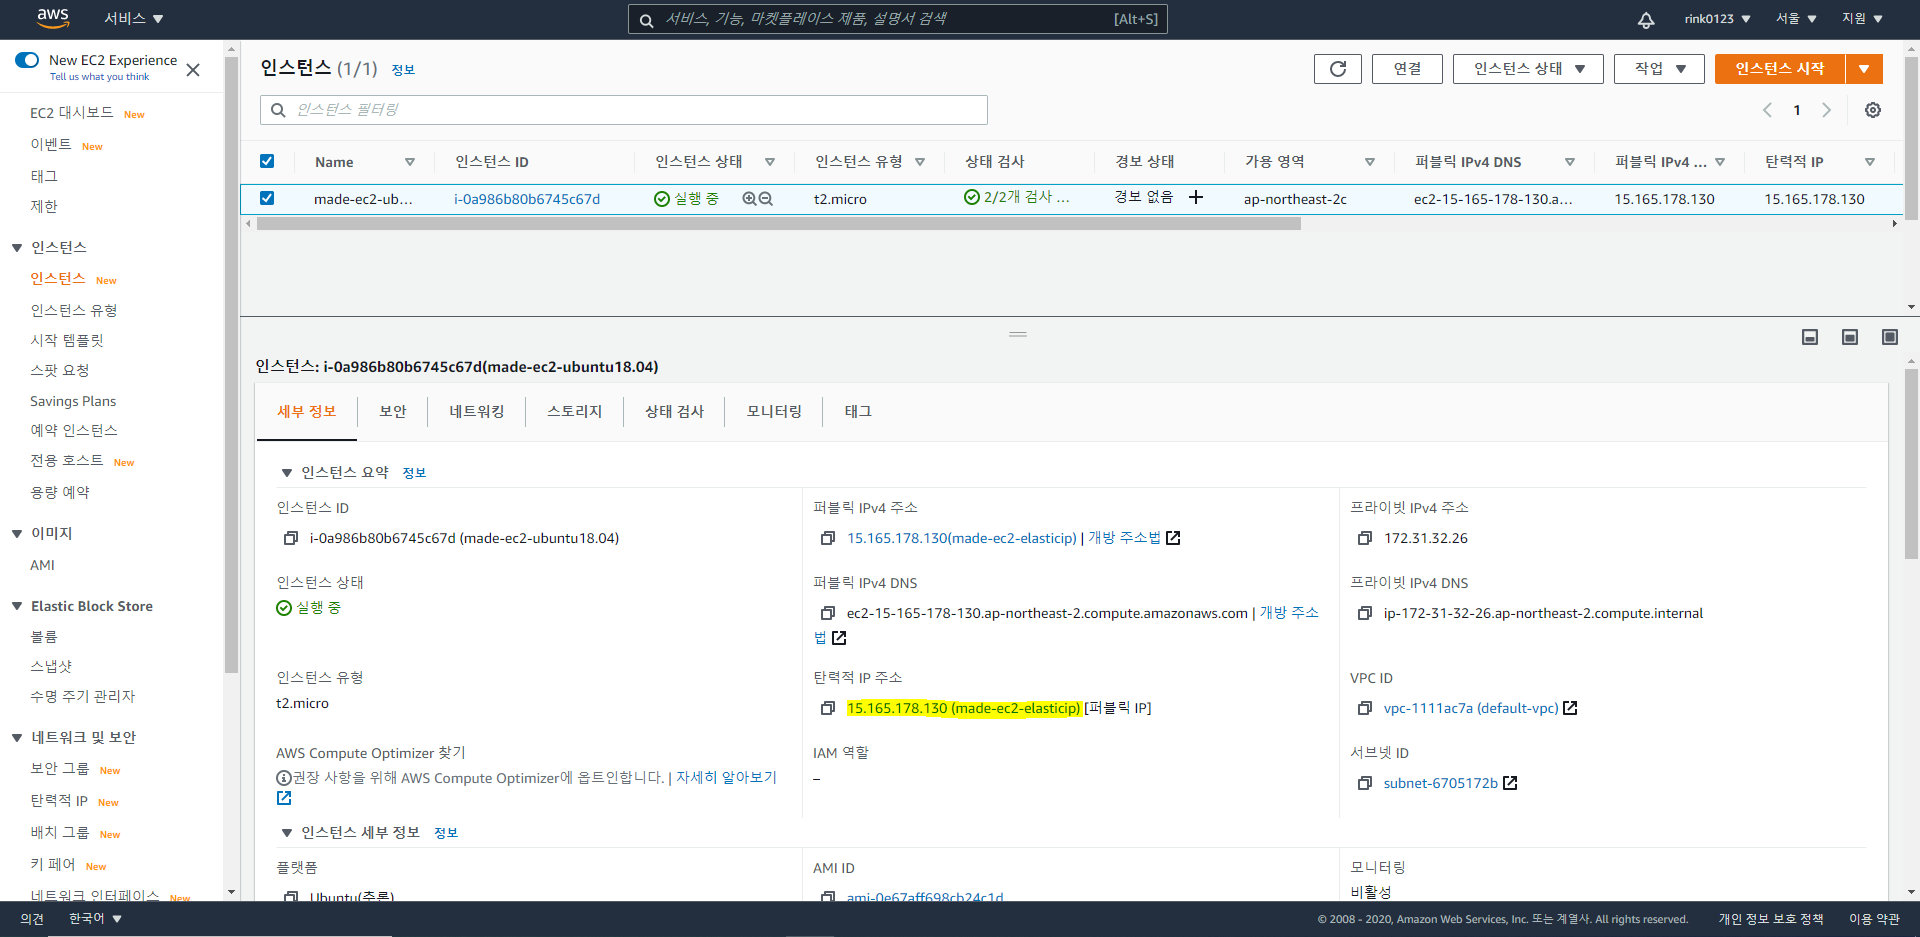Open highlighted elastic IP 15.165.178.130 link
Viewport: 1920px width, 937px height.
[964, 708]
